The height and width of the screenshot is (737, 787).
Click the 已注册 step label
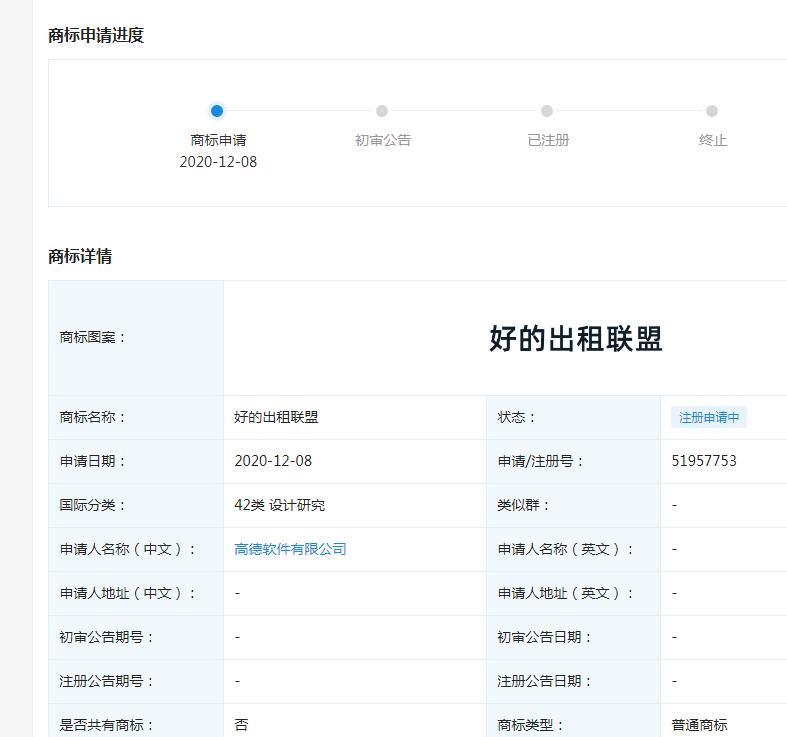pos(548,140)
